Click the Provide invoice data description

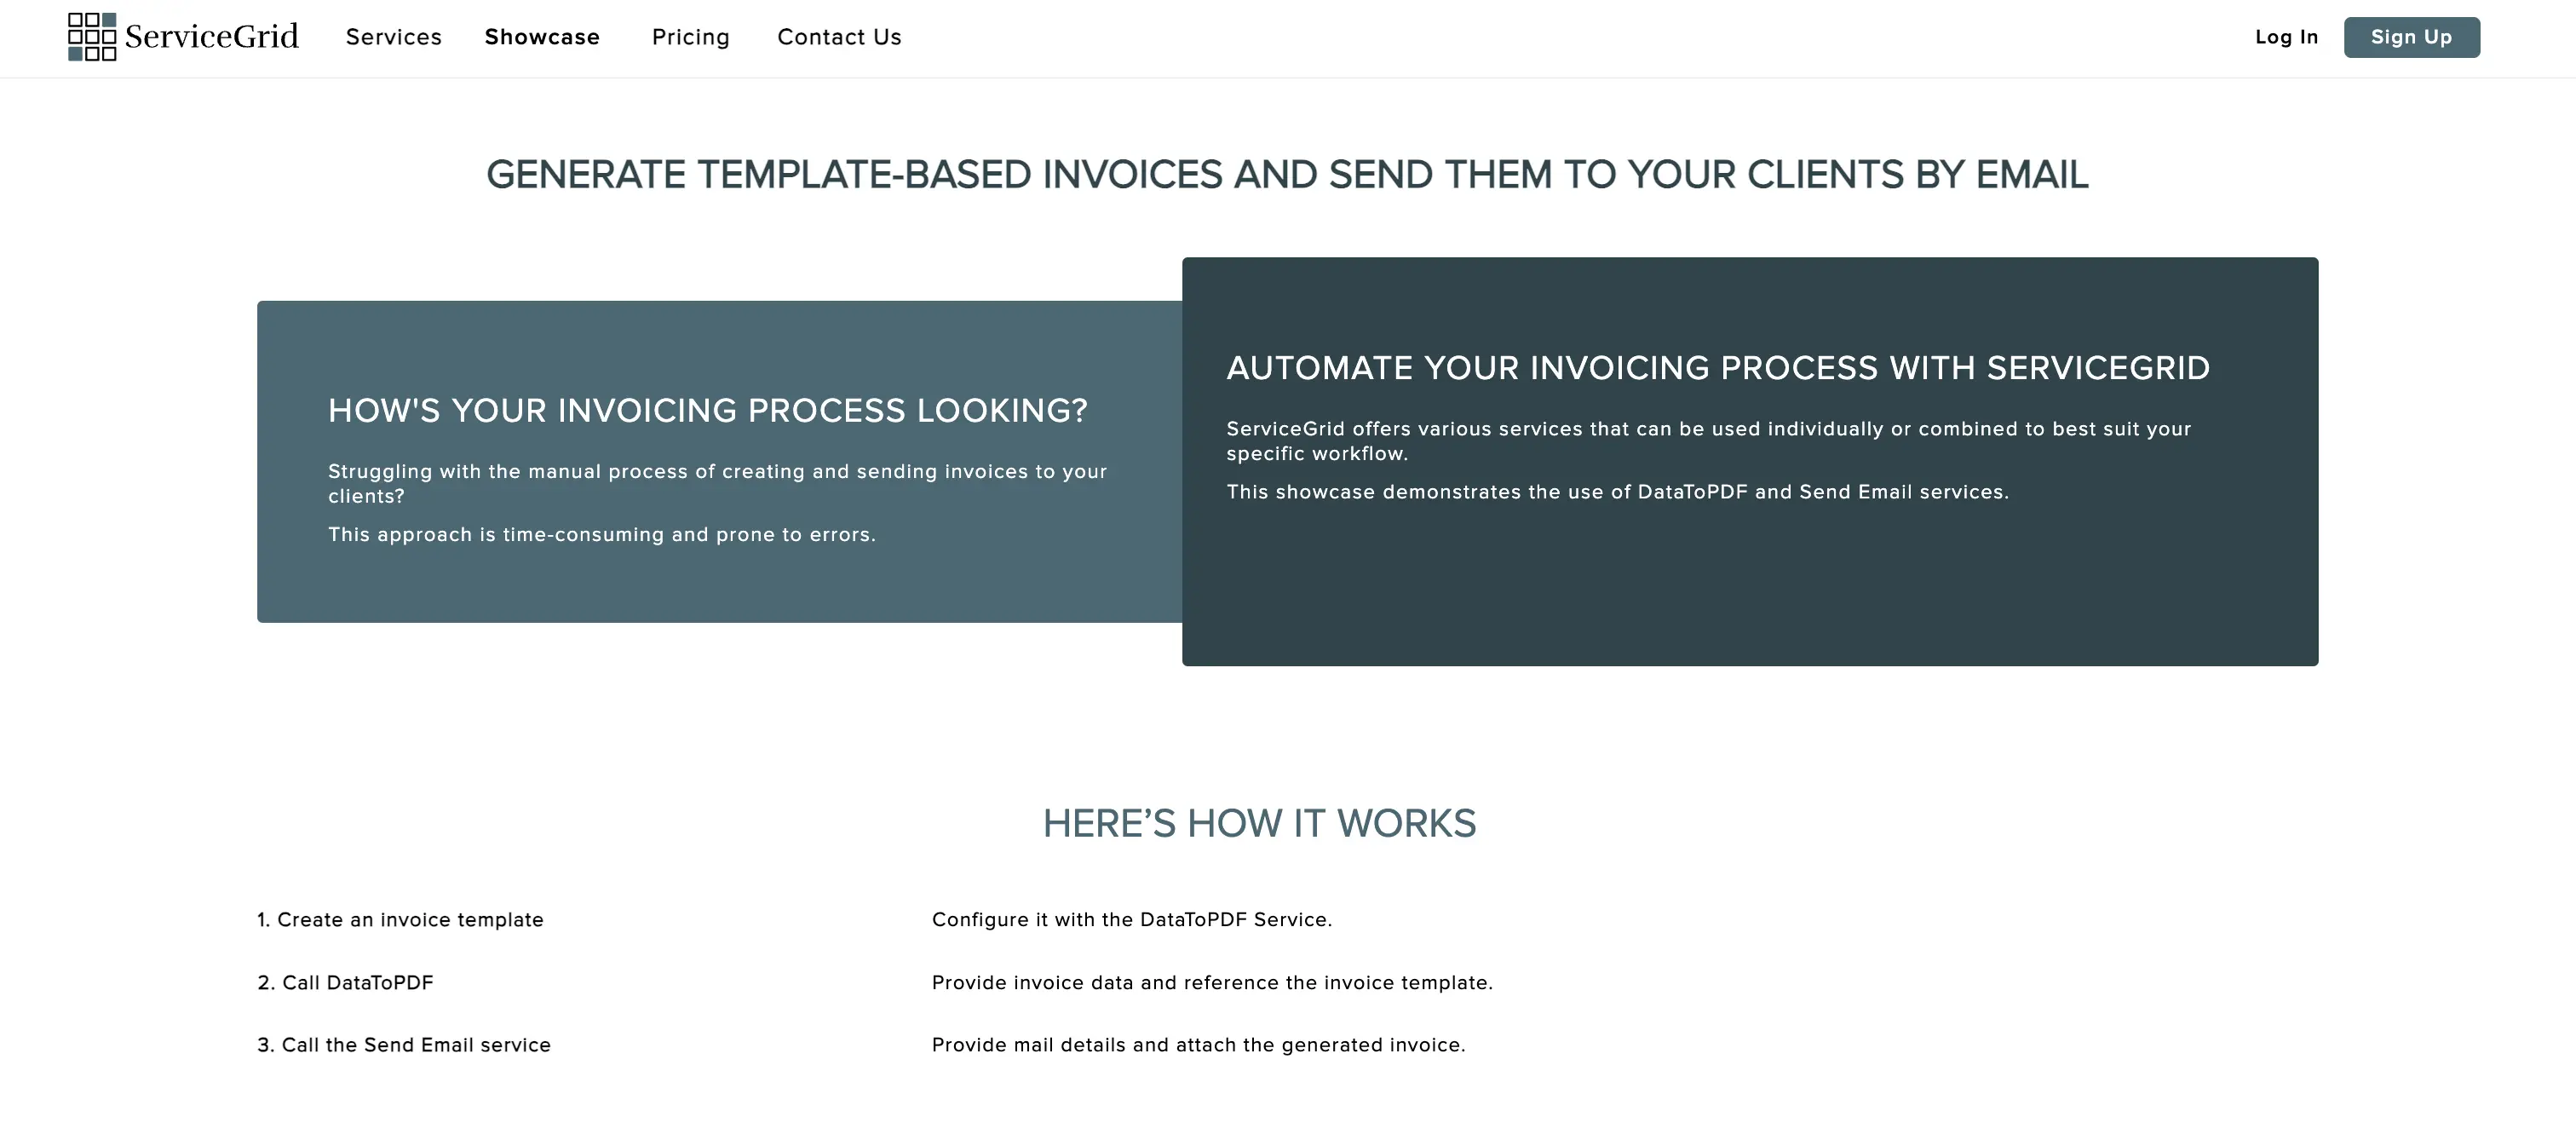tap(1211, 983)
